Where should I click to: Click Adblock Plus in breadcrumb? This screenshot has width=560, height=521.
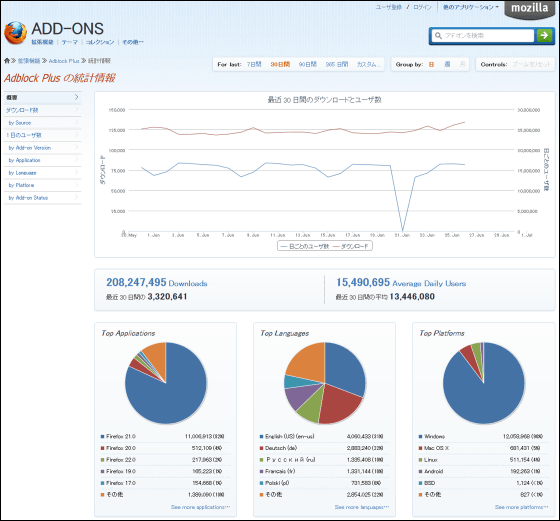pyautogui.click(x=64, y=61)
